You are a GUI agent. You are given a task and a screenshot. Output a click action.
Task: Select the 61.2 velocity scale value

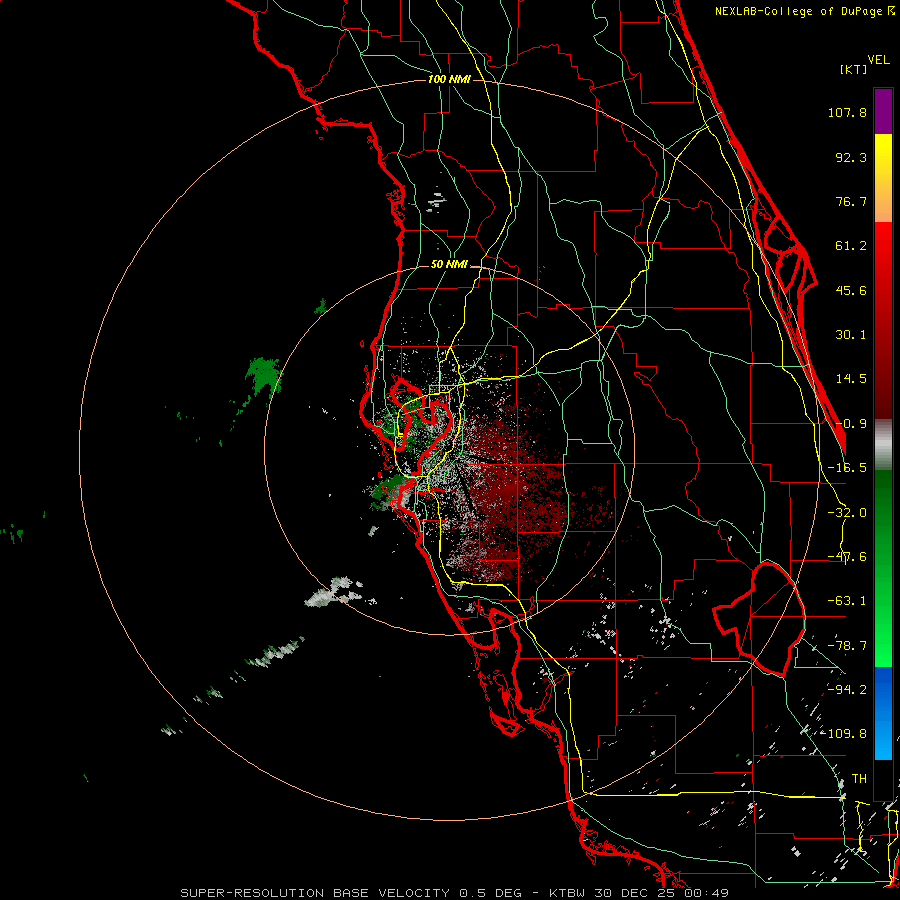point(851,246)
